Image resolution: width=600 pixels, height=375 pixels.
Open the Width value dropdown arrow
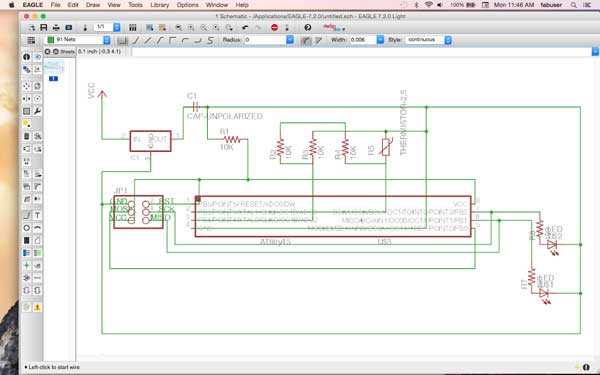[380, 40]
